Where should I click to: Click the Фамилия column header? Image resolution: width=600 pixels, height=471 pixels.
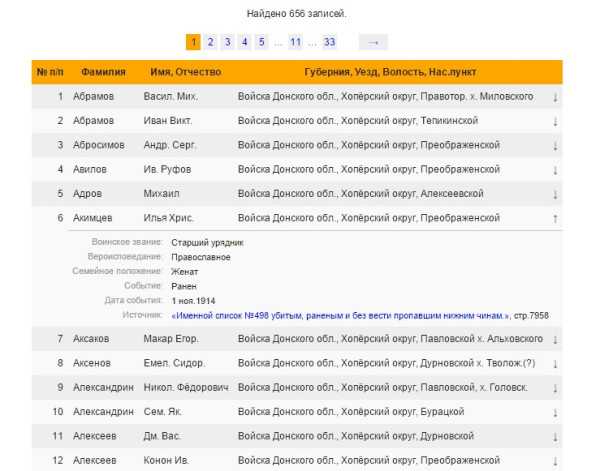tap(103, 72)
